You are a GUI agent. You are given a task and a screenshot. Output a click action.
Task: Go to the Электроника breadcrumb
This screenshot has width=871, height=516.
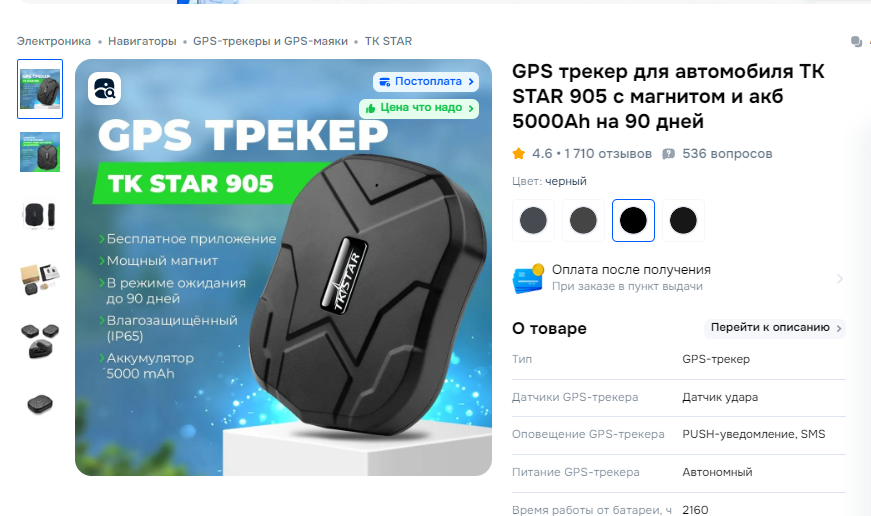coord(53,41)
